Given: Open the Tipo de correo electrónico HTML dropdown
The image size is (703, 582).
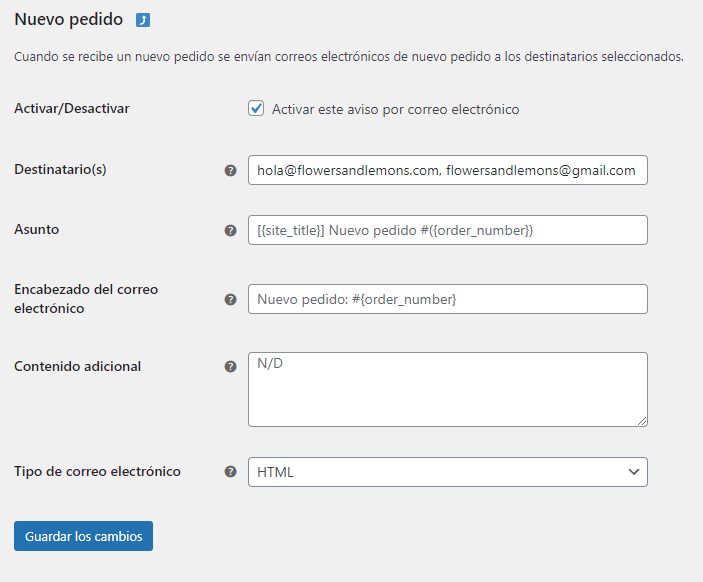Looking at the screenshot, I should click(x=447, y=472).
